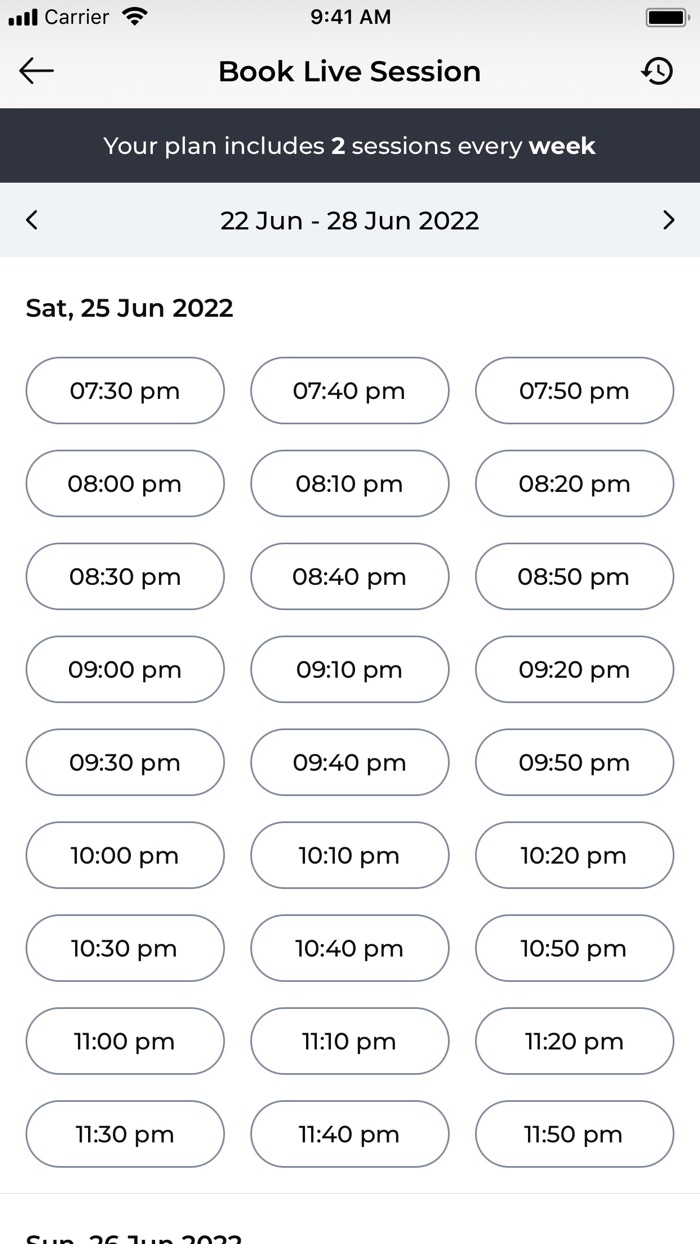Open the booking history clock icon
The height and width of the screenshot is (1244, 700).
tap(657, 71)
